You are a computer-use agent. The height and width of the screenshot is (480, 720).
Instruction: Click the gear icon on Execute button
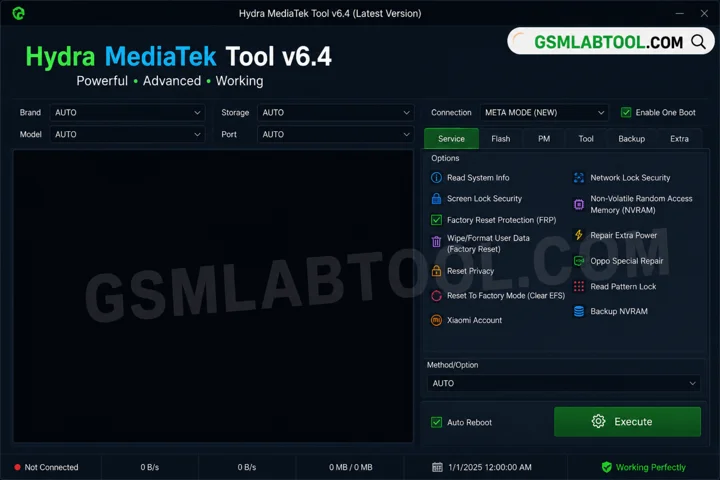[x=598, y=421]
